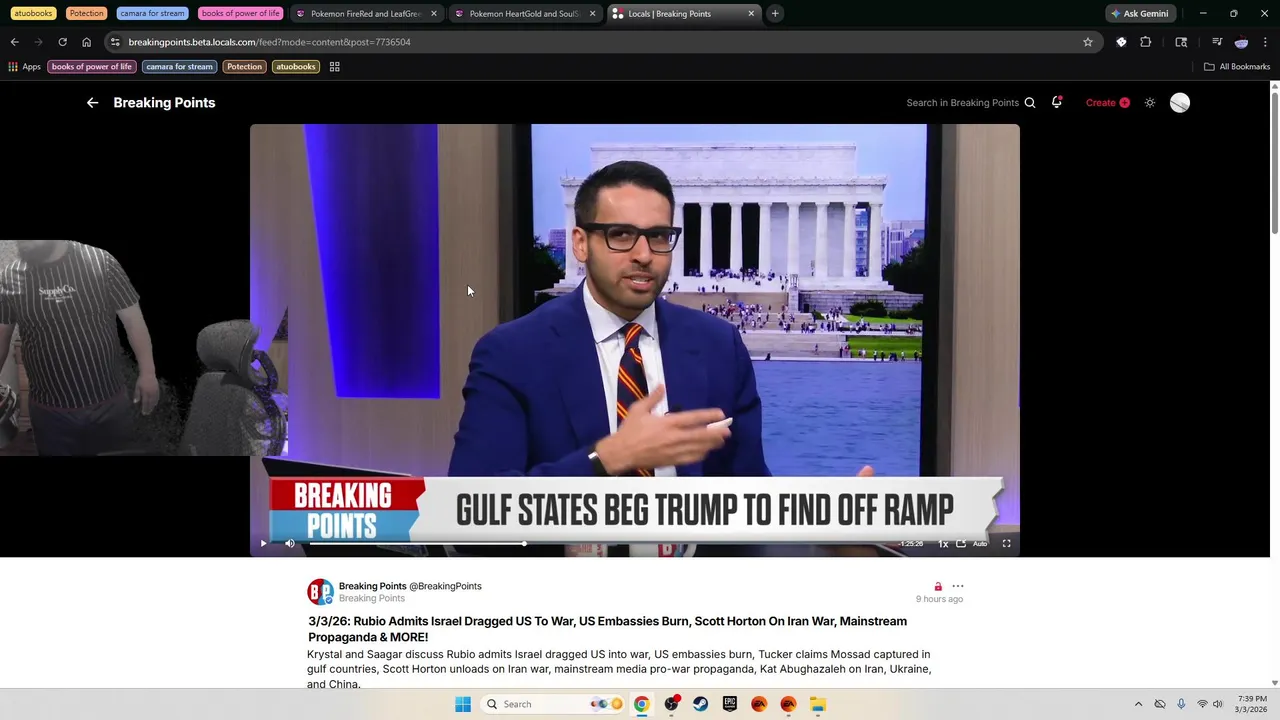This screenshot has height=720, width=1280.
Task: Go back with Breaking Points arrow
Action: pyautogui.click(x=92, y=103)
